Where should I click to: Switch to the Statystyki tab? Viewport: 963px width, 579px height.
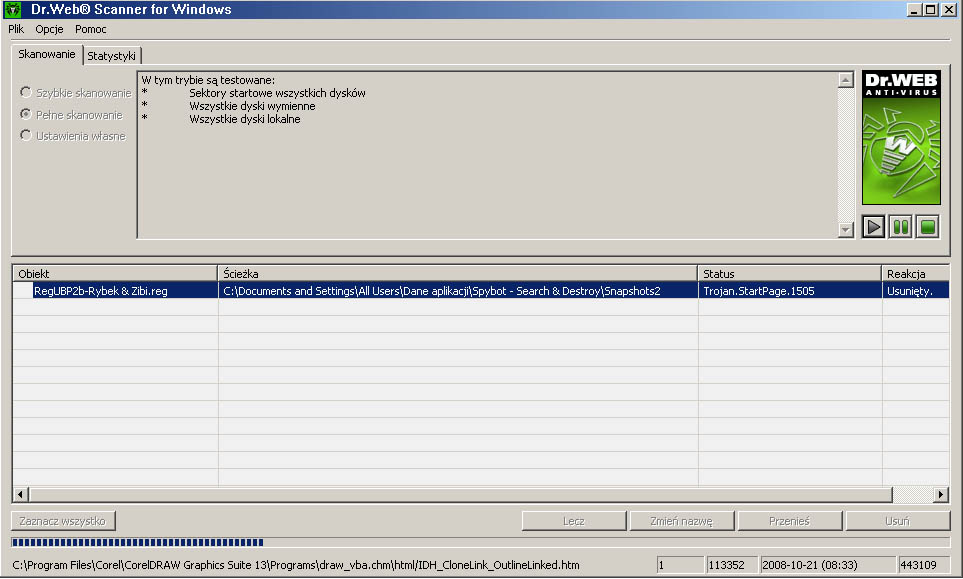[111, 56]
